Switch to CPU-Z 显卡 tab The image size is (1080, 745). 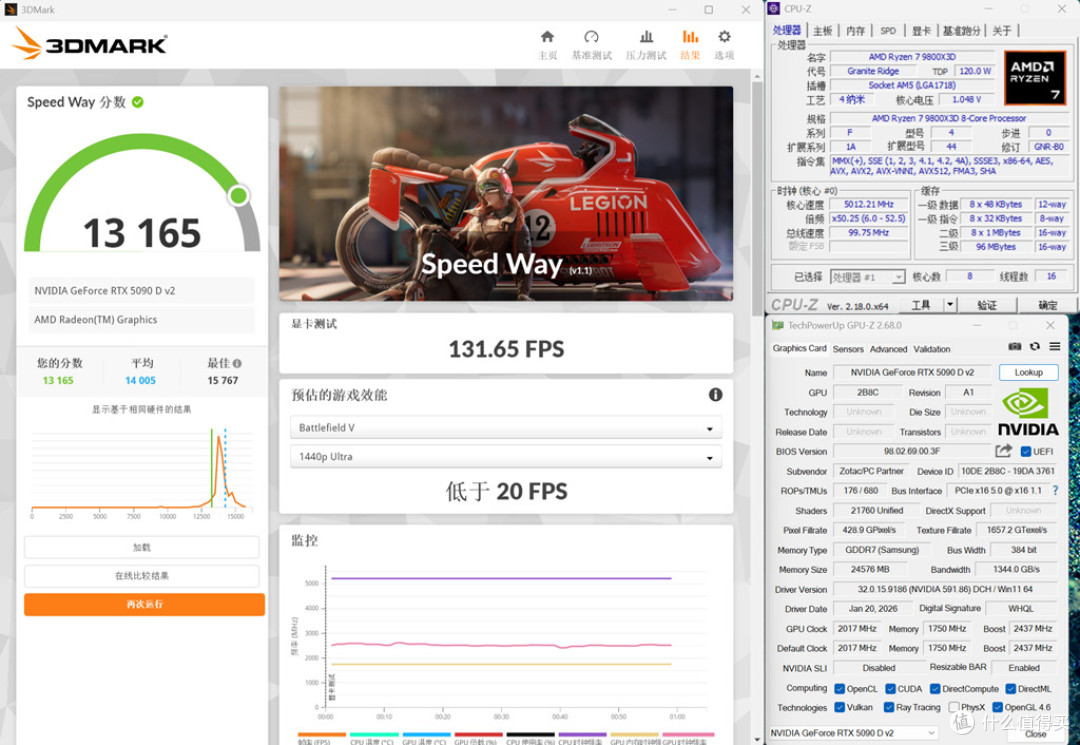pos(921,30)
